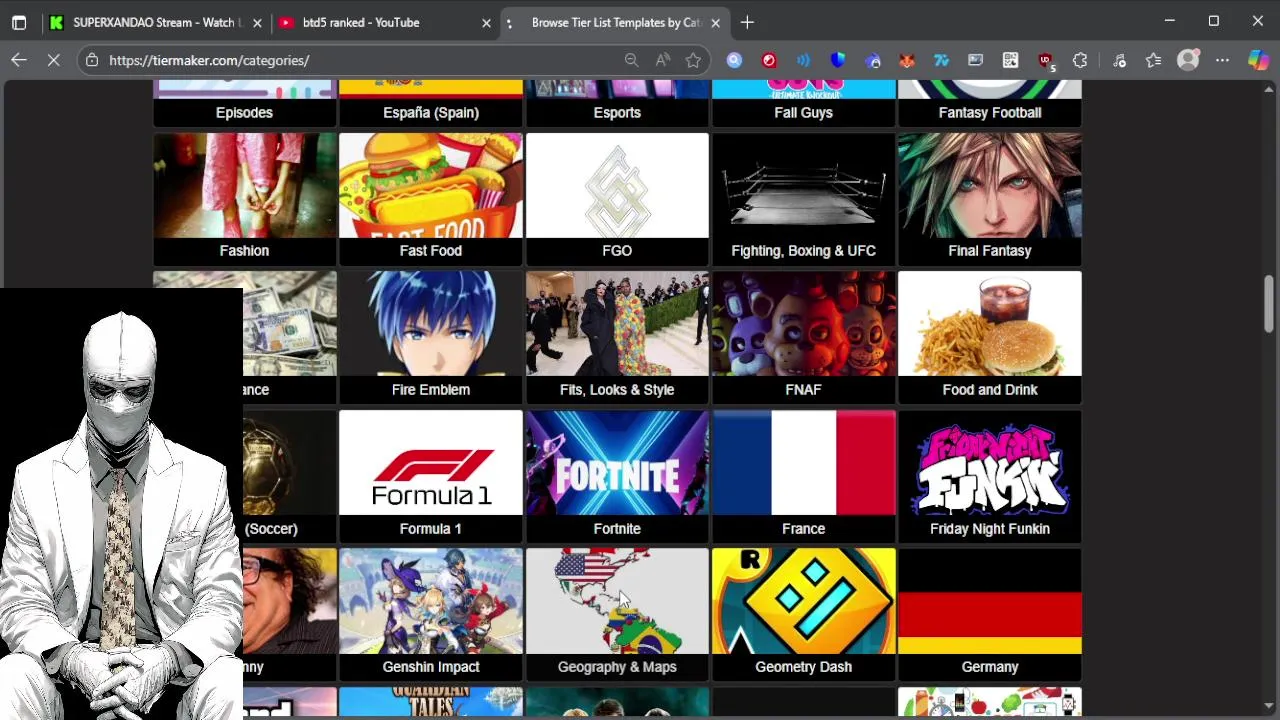
Task: Open the browser profile avatar
Action: coord(1188,60)
